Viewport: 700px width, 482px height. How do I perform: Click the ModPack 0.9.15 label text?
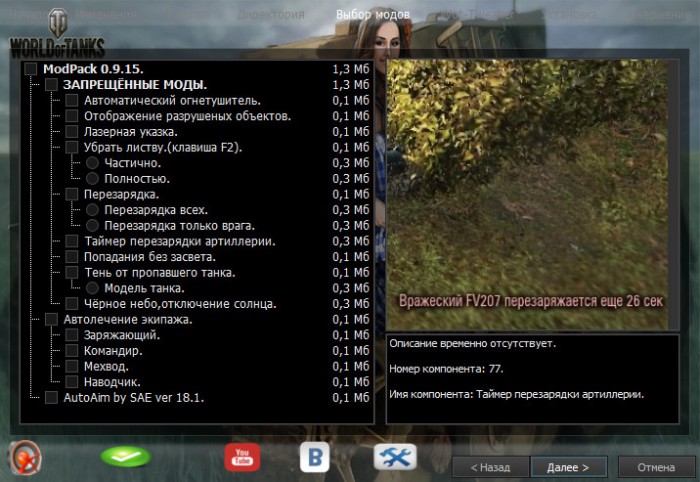pyautogui.click(x=93, y=69)
